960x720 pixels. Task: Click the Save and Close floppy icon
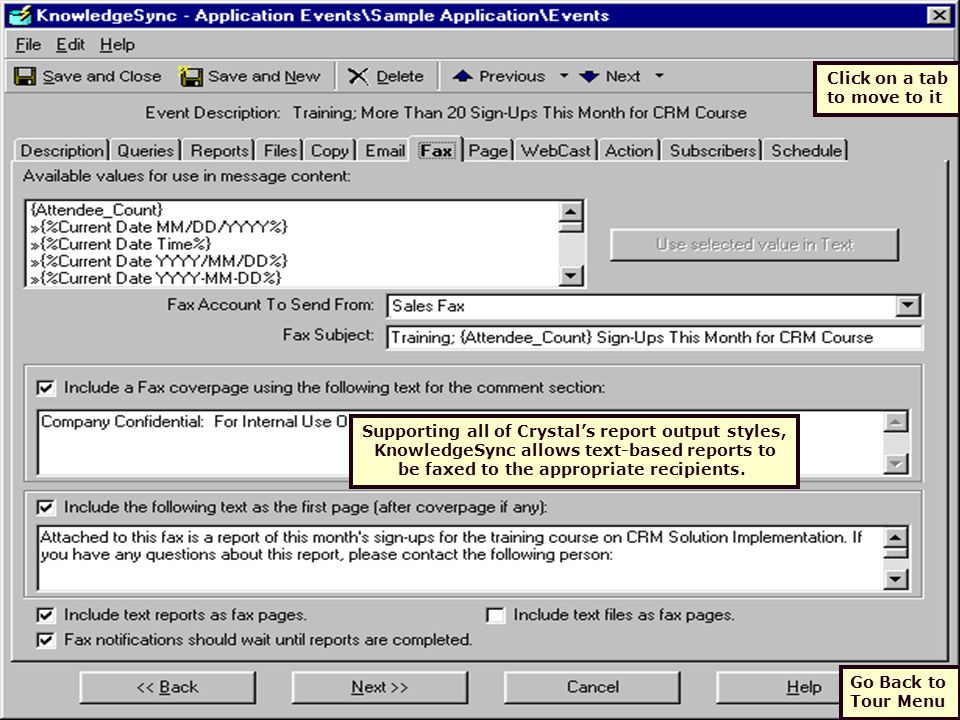click(x=25, y=77)
